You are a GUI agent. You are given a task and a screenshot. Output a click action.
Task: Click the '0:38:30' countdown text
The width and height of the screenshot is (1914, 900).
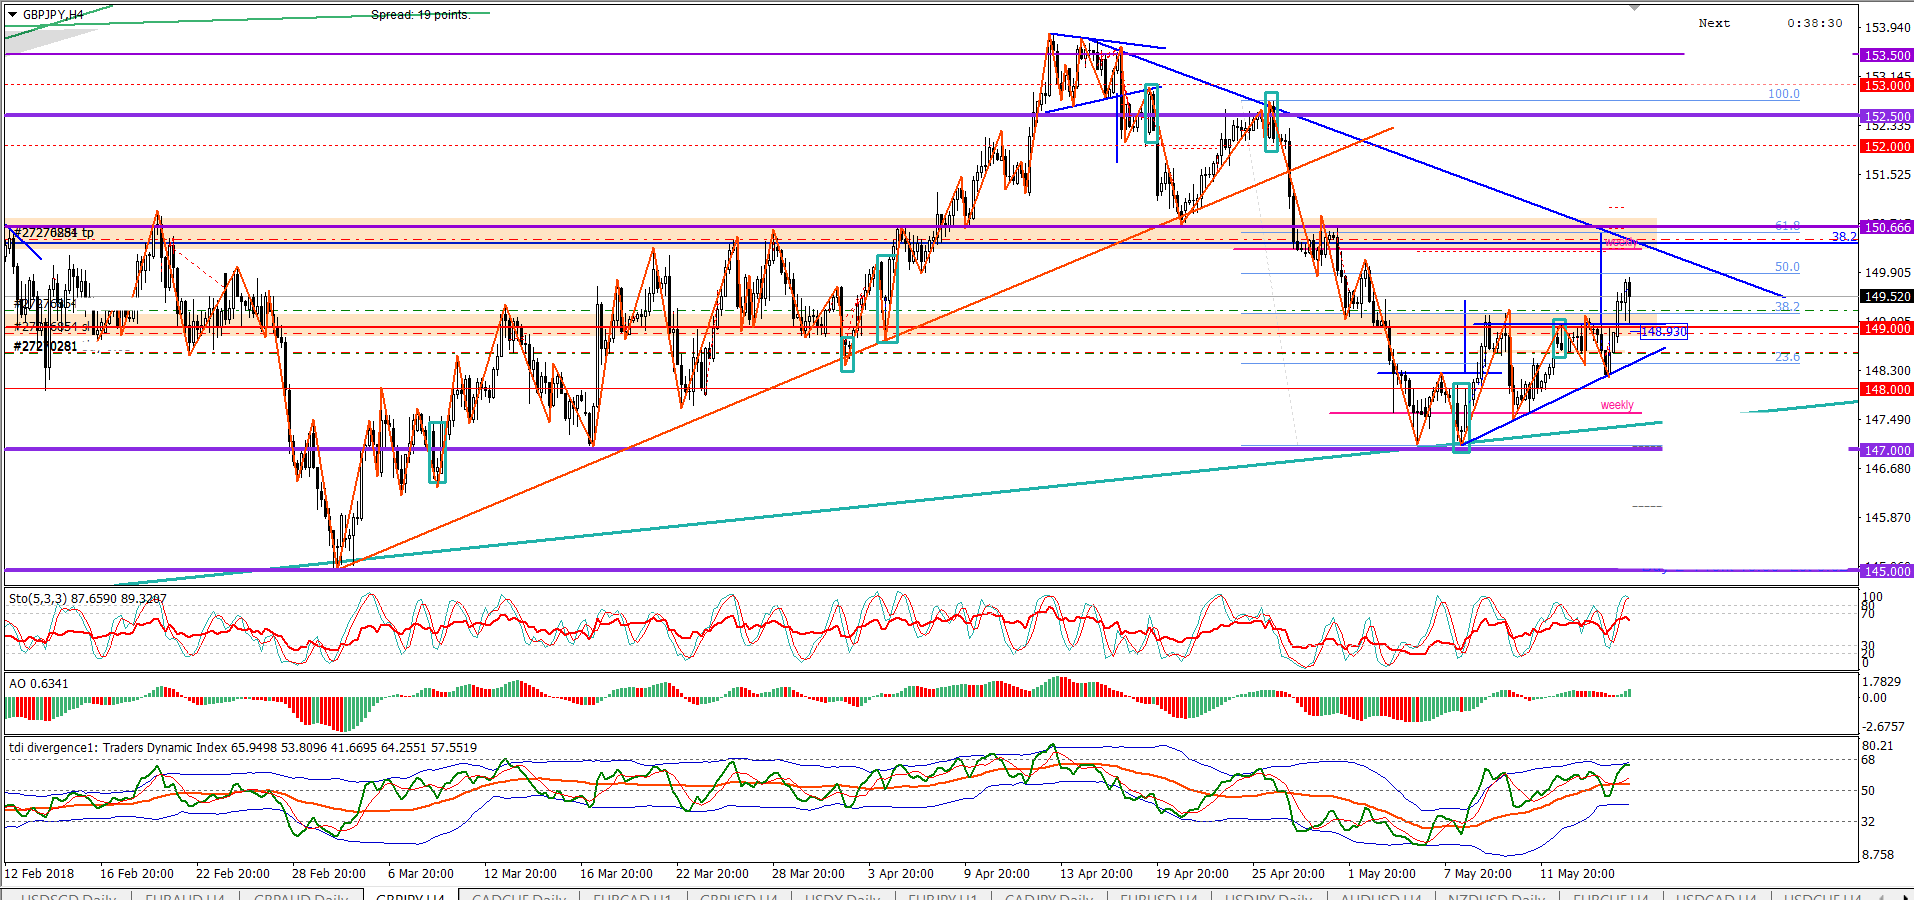[x=1815, y=23]
